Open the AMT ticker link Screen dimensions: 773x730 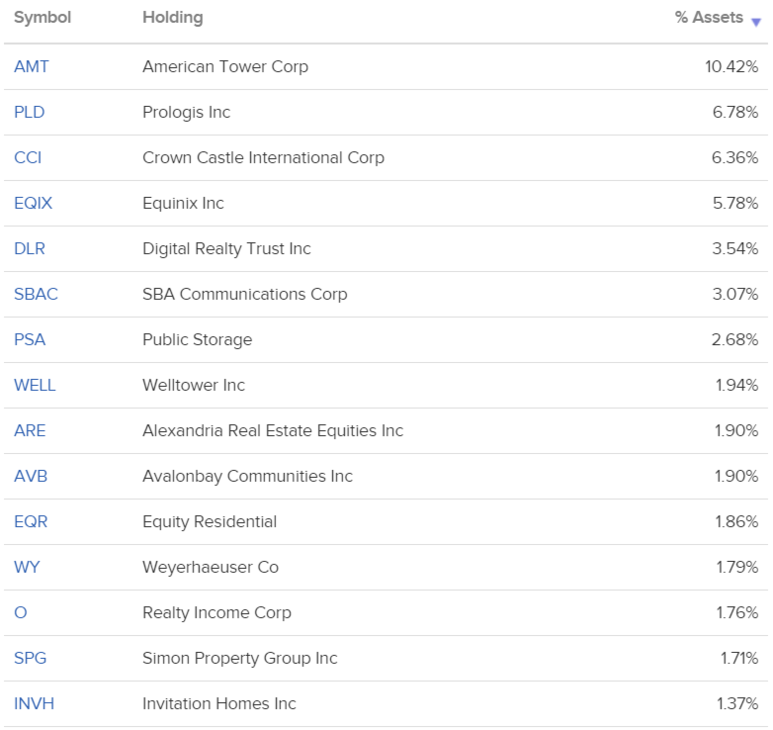(x=31, y=67)
